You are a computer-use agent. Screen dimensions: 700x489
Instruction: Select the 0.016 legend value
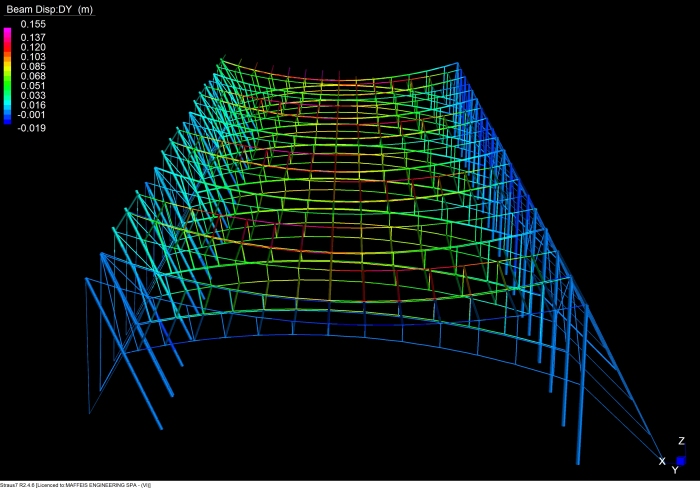tap(32, 105)
